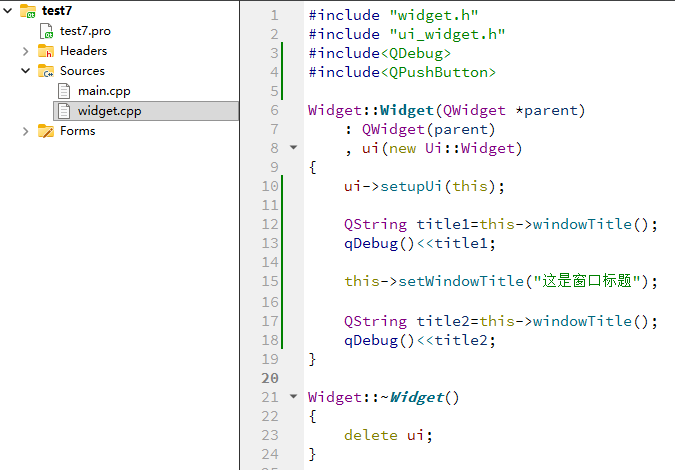Select widget.cpp in the project tree
This screenshot has width=675, height=470.
[x=109, y=111]
